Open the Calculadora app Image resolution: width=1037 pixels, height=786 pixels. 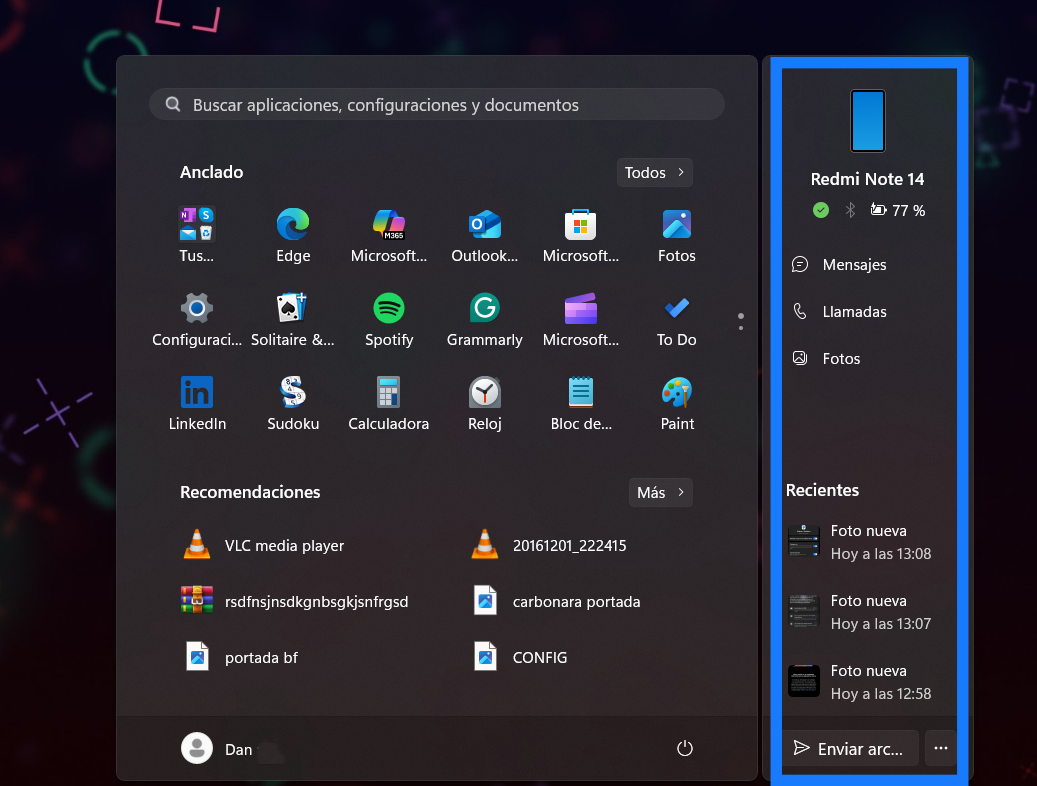pyautogui.click(x=389, y=404)
